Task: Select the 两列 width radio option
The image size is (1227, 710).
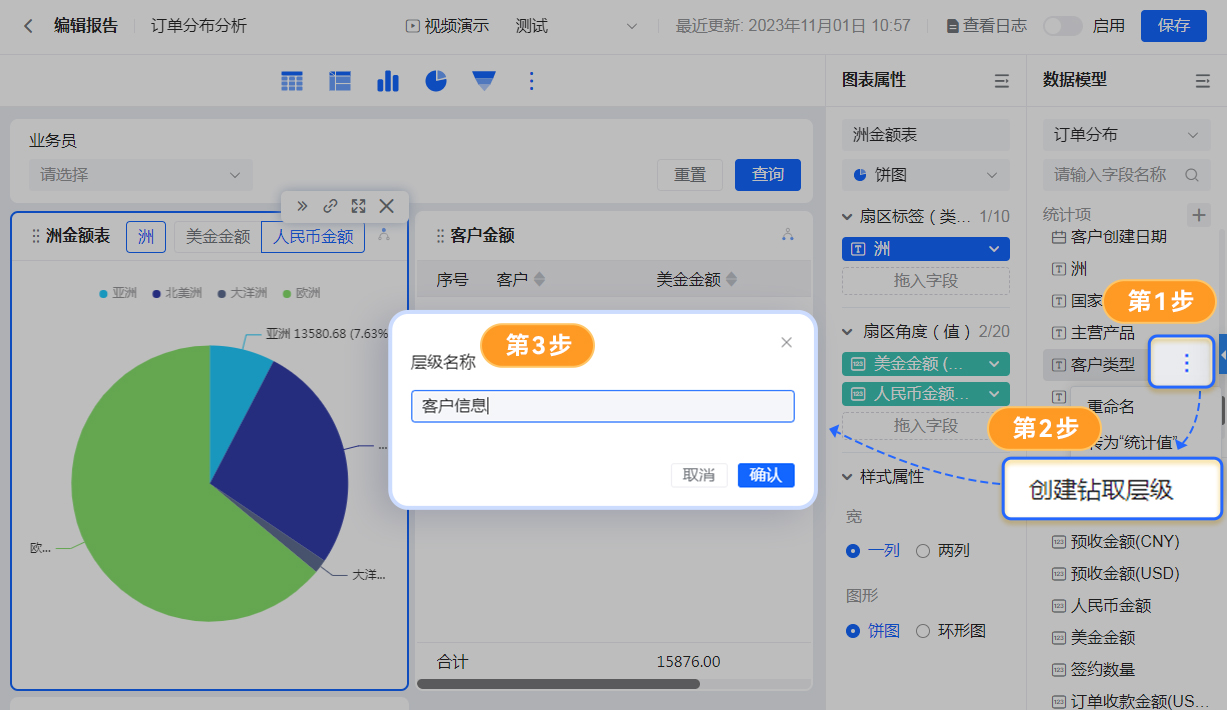Action: pos(923,551)
